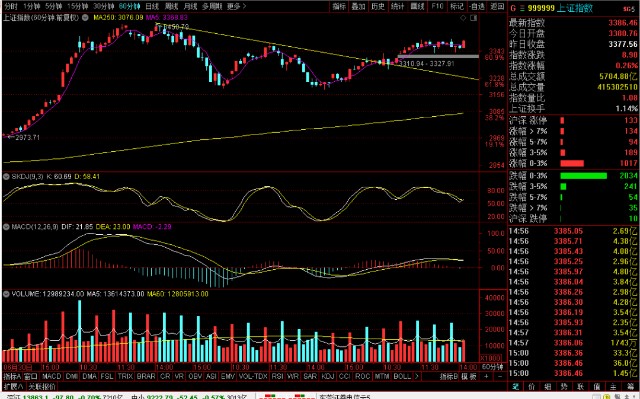Switch indicator to DMI
Viewport: 640px width, 399px height.
[72, 376]
